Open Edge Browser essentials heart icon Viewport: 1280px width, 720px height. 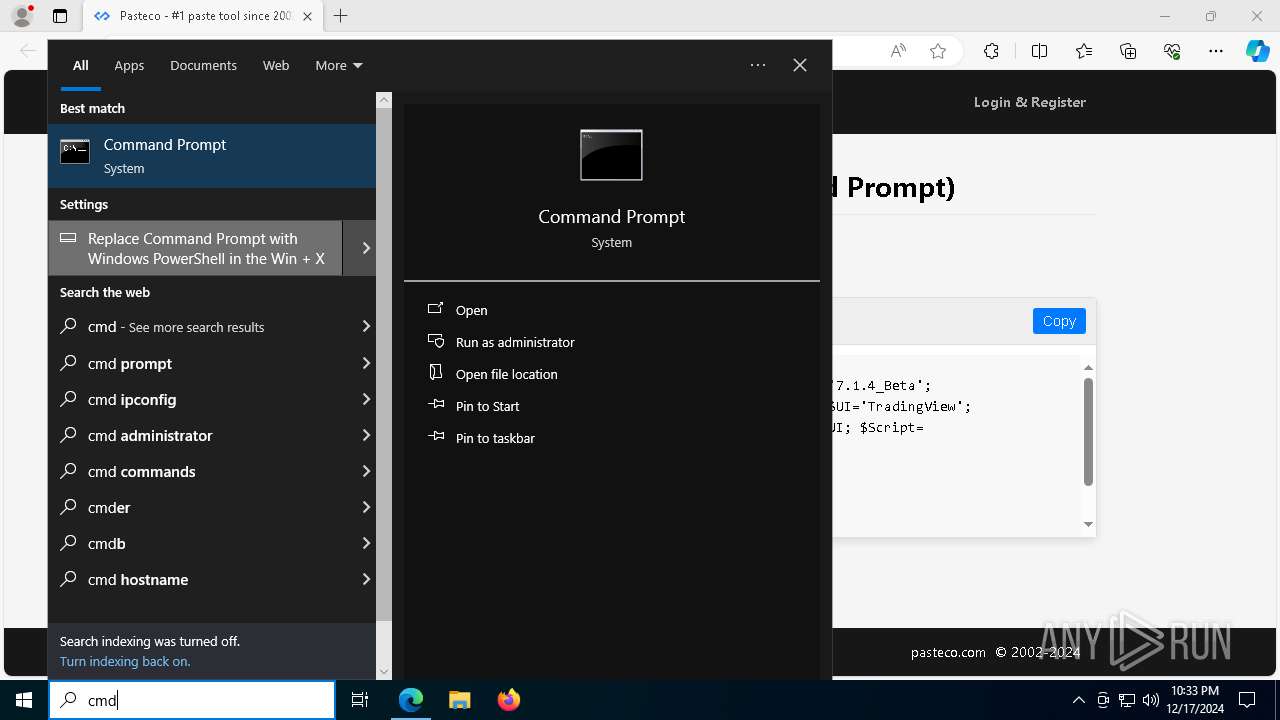pyautogui.click(x=1172, y=51)
